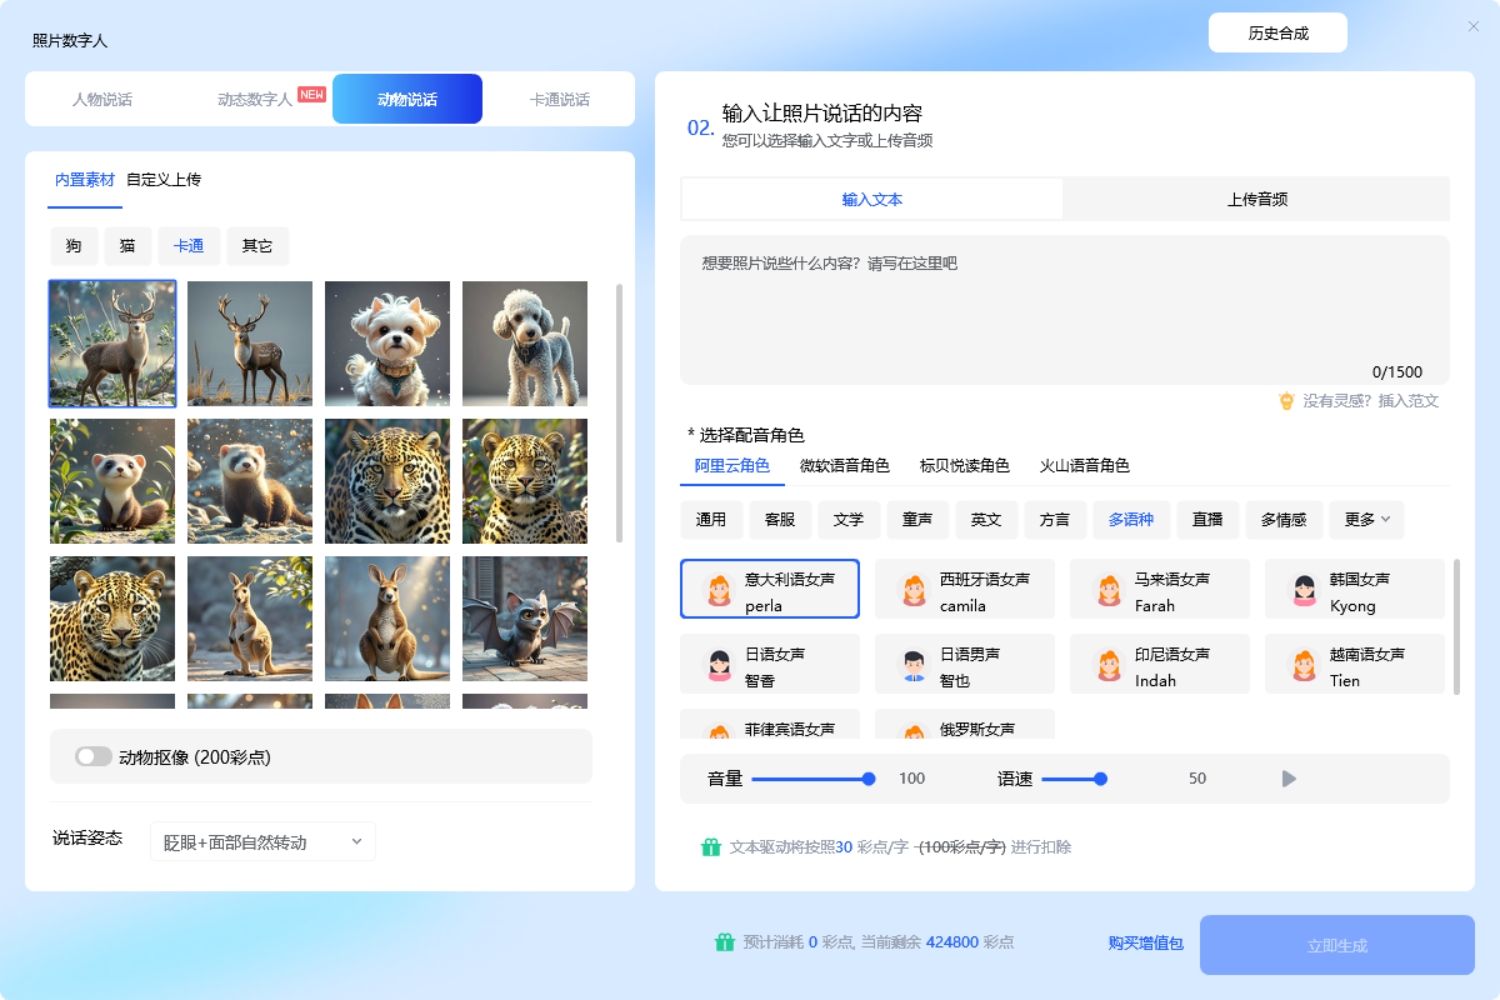Switch to the 上传音频 tab
The height and width of the screenshot is (1000, 1500).
(1256, 199)
